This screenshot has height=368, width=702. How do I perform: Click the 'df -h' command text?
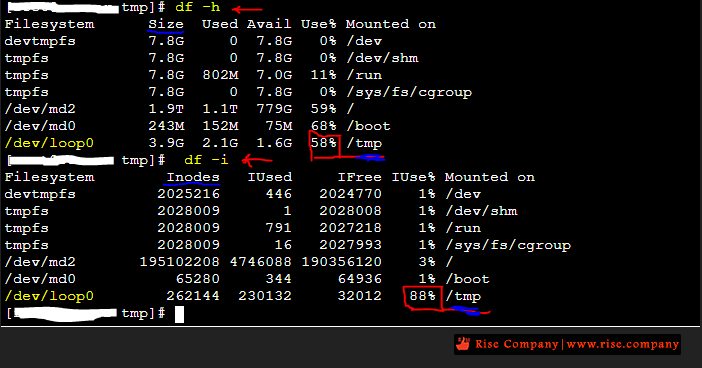coord(197,7)
